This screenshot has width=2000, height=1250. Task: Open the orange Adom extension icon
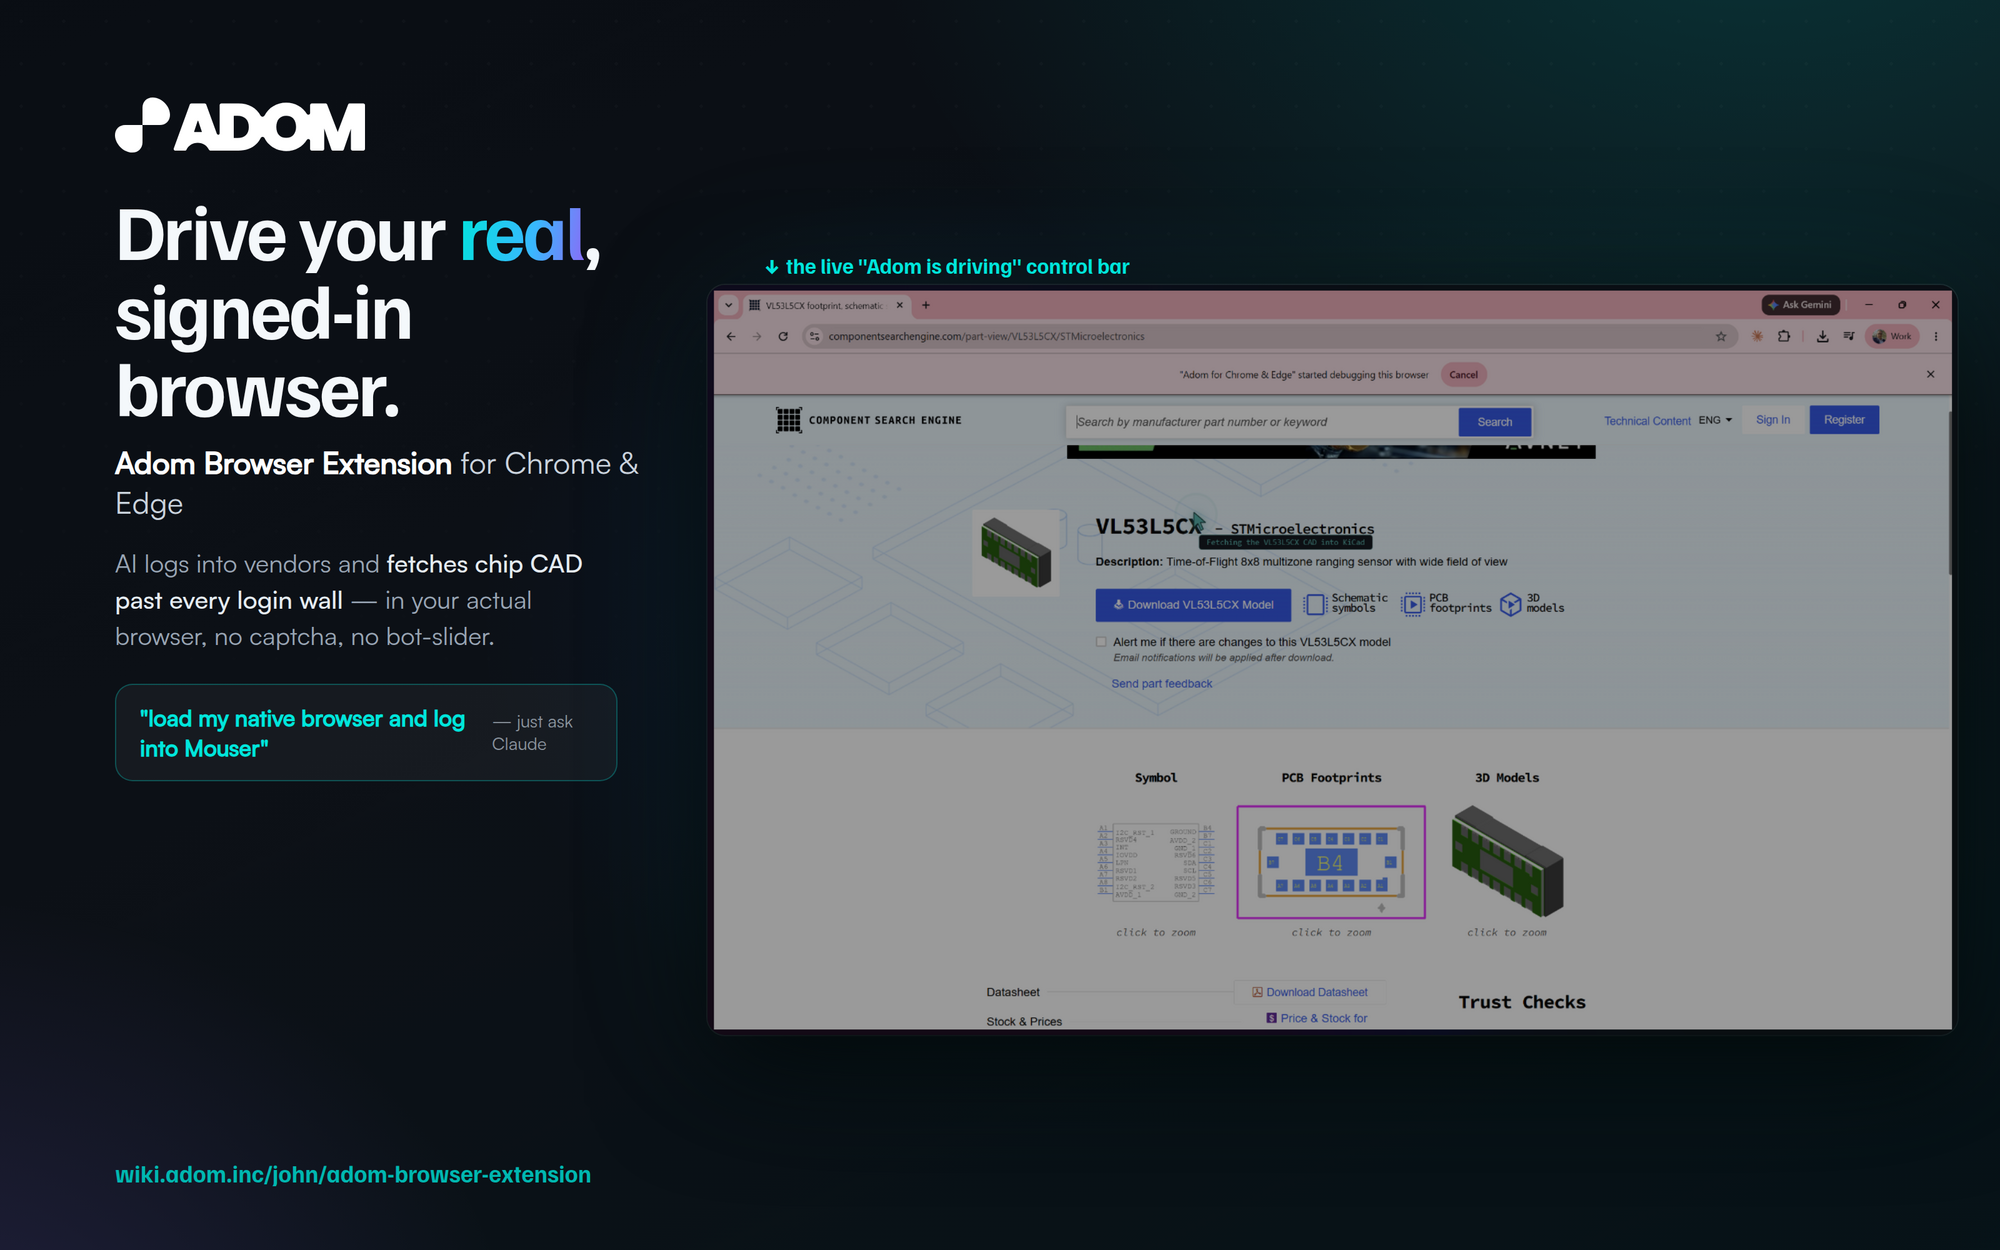tap(1757, 336)
